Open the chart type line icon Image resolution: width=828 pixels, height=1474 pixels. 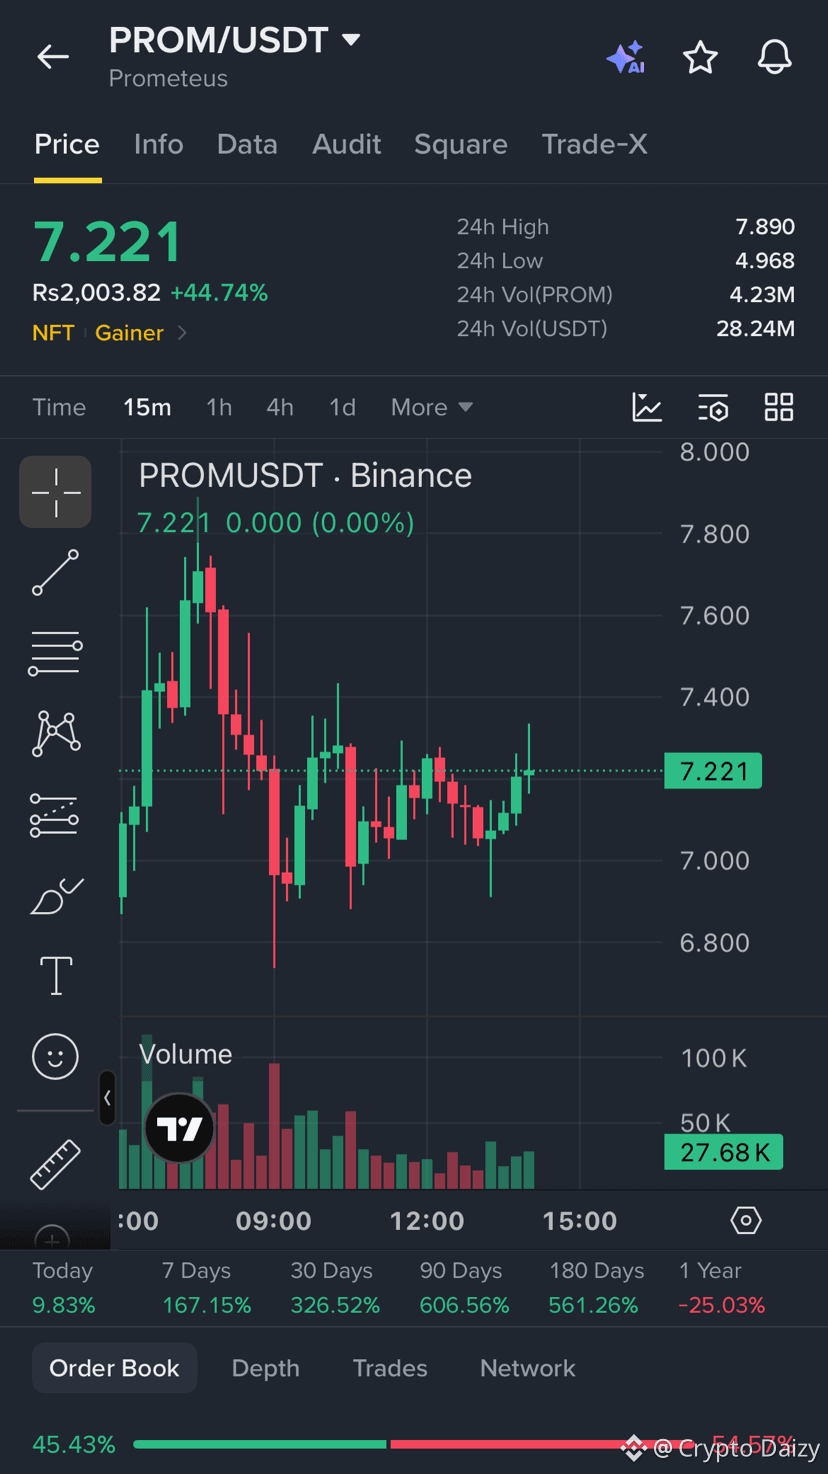pos(647,407)
